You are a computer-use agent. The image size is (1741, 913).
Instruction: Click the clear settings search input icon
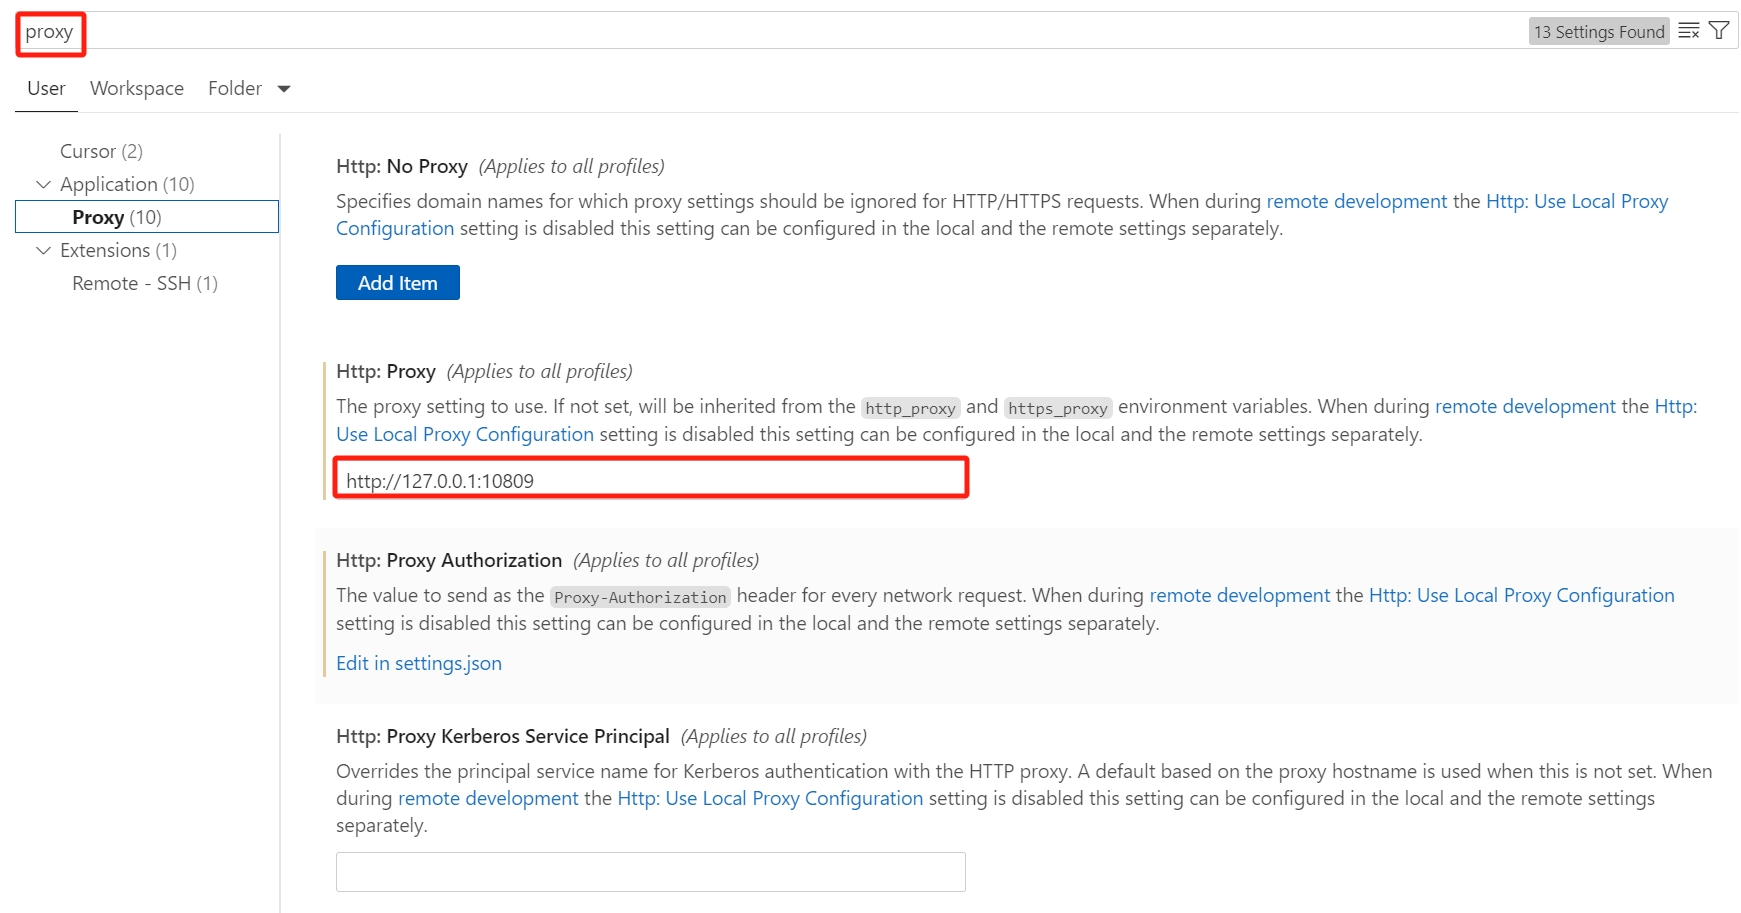[x=1689, y=31]
